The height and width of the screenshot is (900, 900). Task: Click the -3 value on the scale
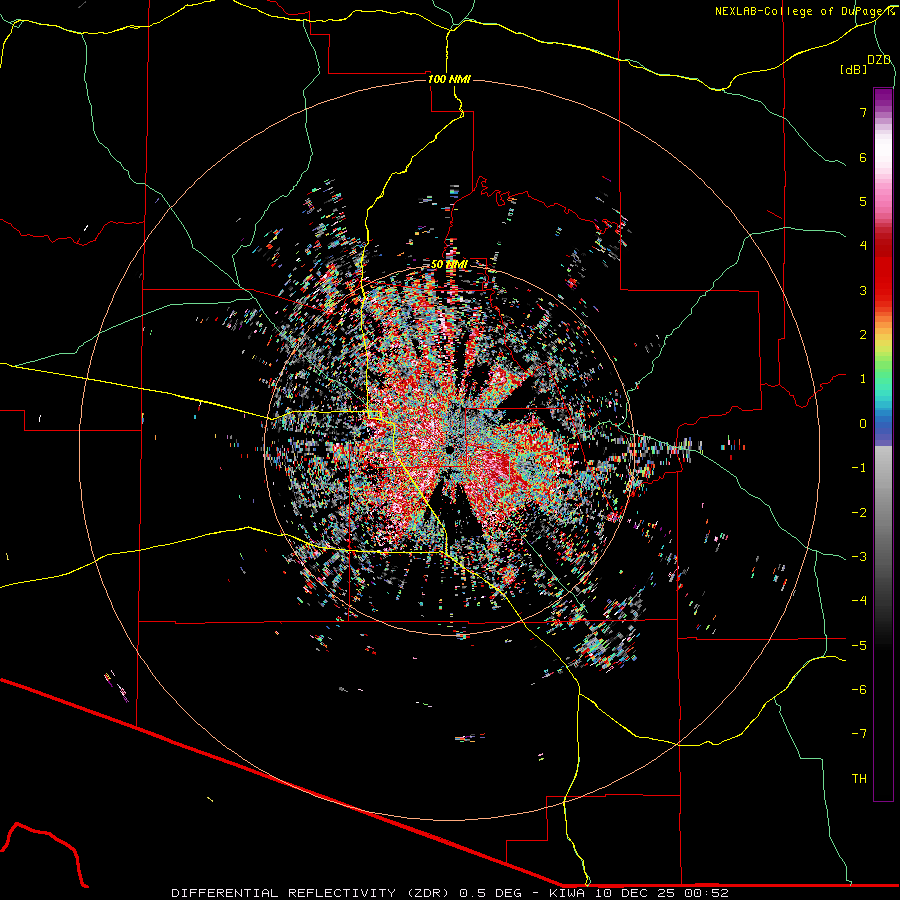859,557
